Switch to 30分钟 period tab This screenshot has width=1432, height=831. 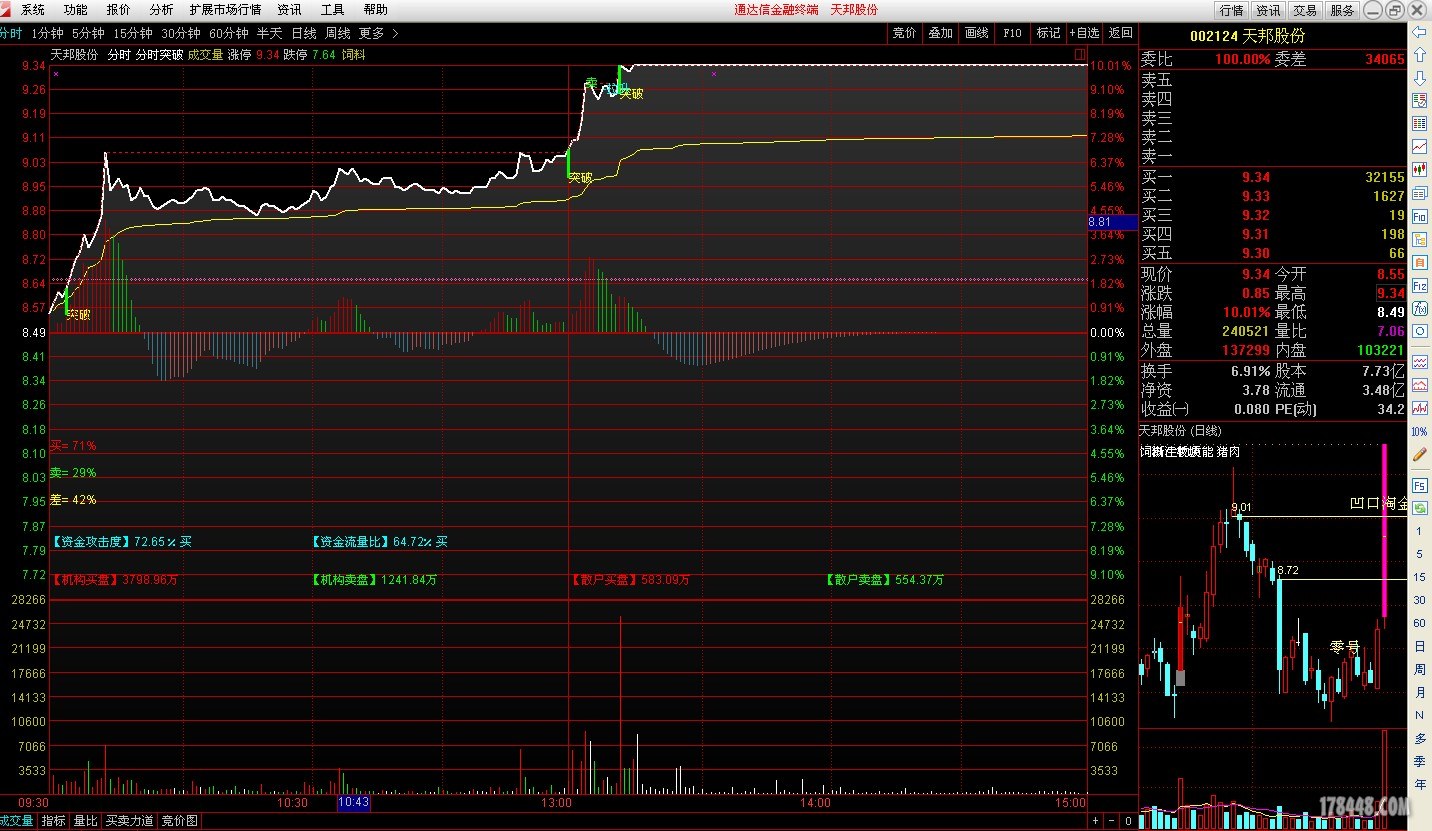[181, 33]
